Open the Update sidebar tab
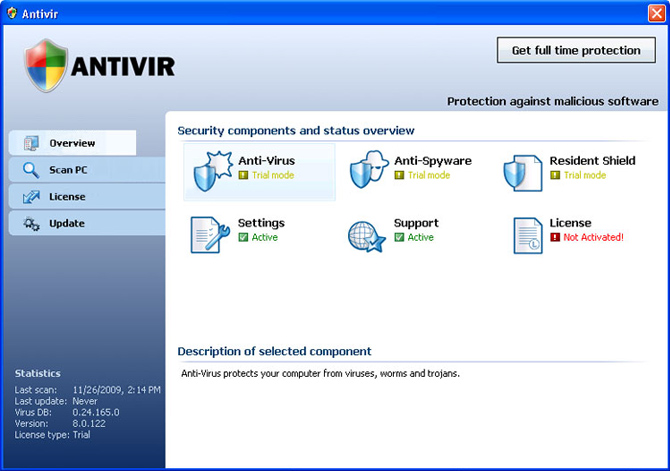The image size is (670, 471). [67, 223]
